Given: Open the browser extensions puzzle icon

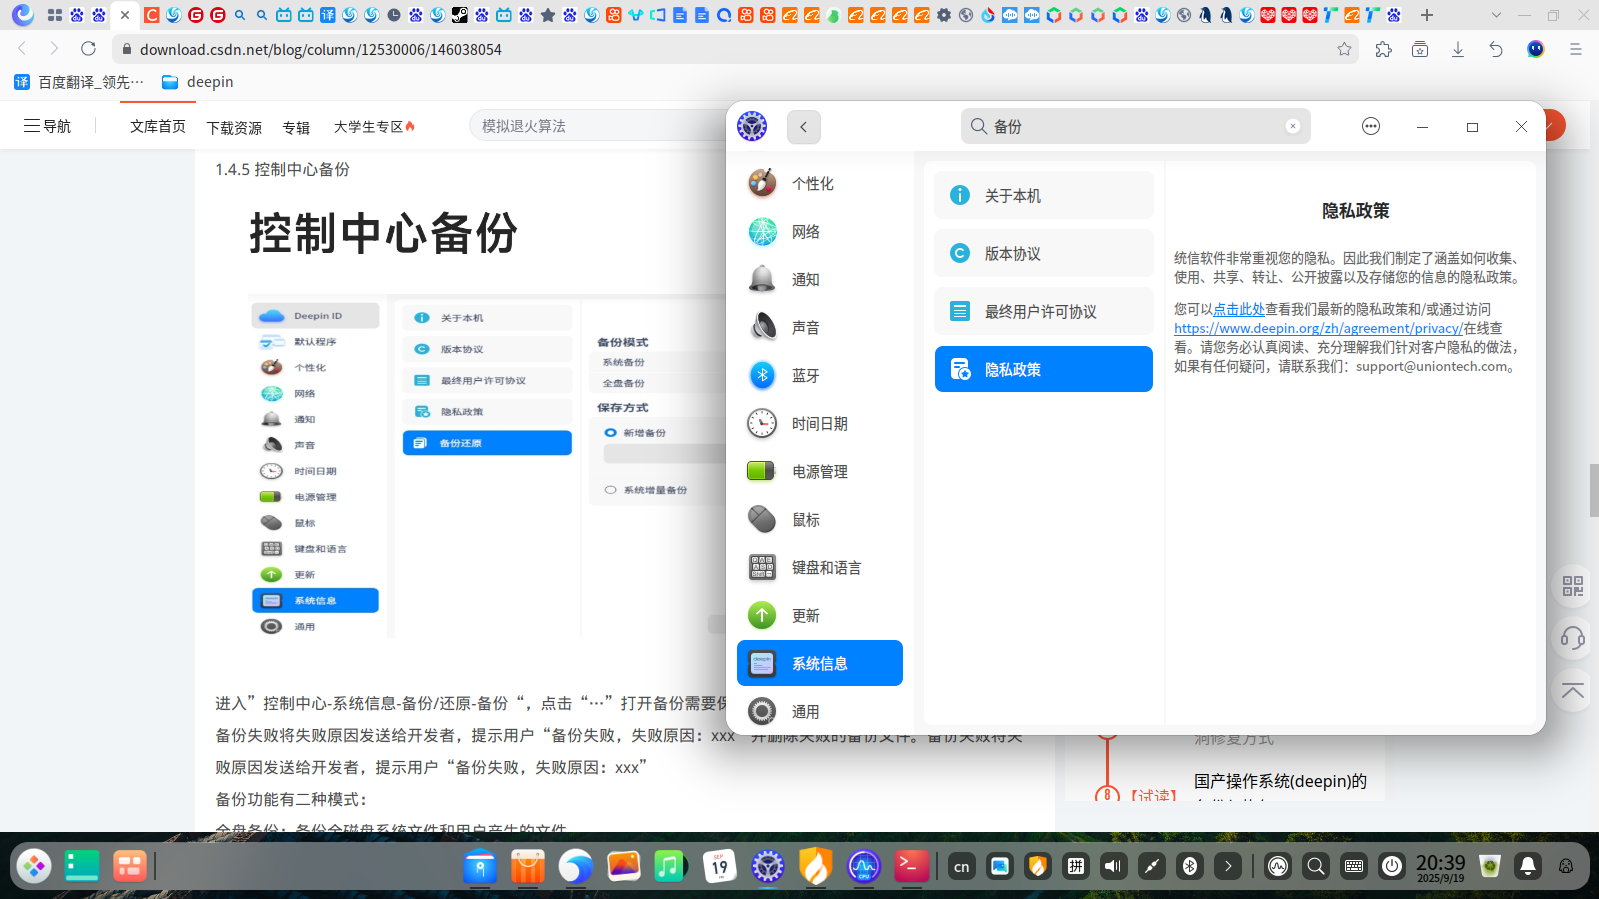Looking at the screenshot, I should coord(1383,49).
